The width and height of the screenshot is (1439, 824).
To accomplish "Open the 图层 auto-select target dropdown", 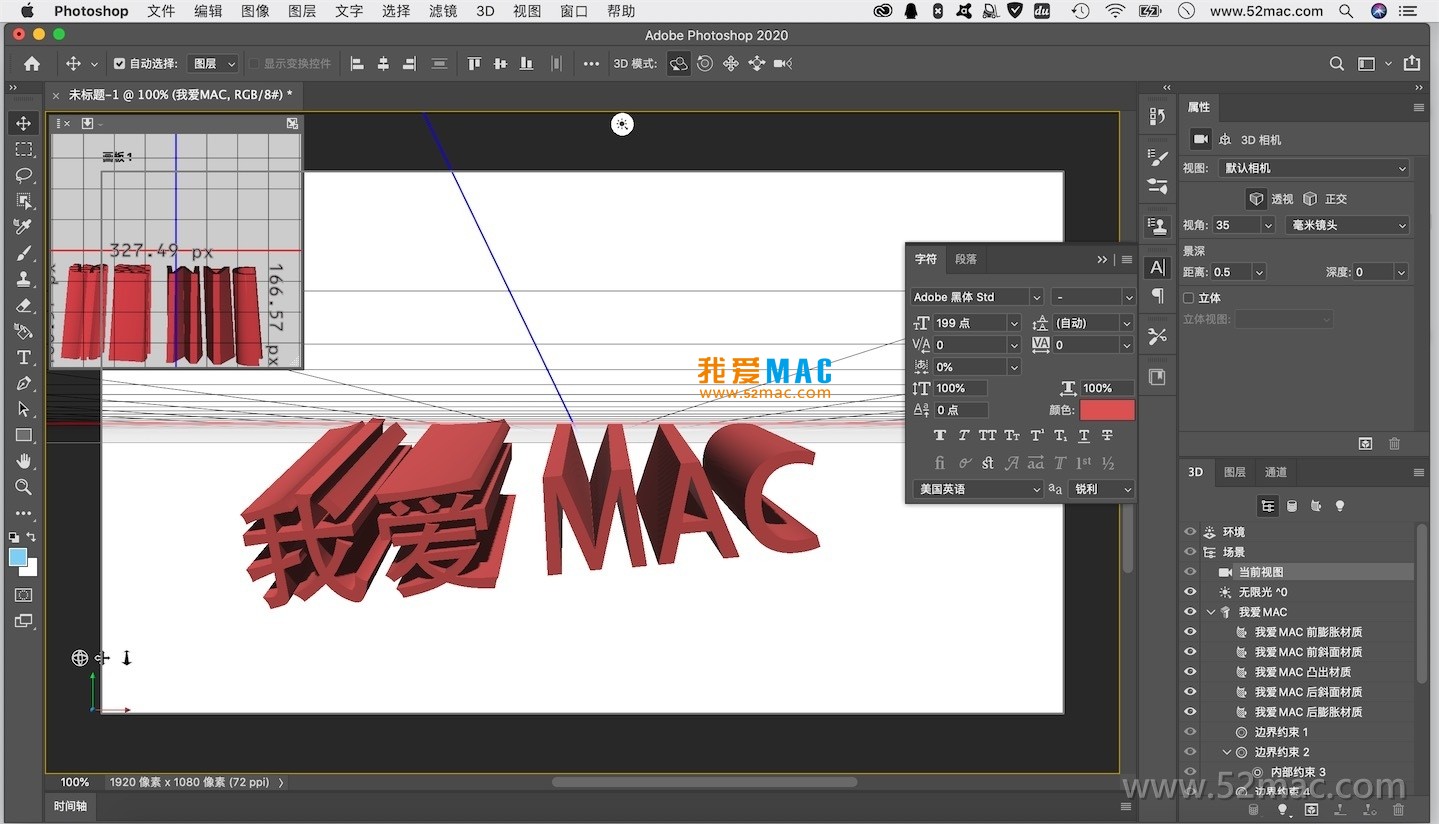I will pos(213,63).
